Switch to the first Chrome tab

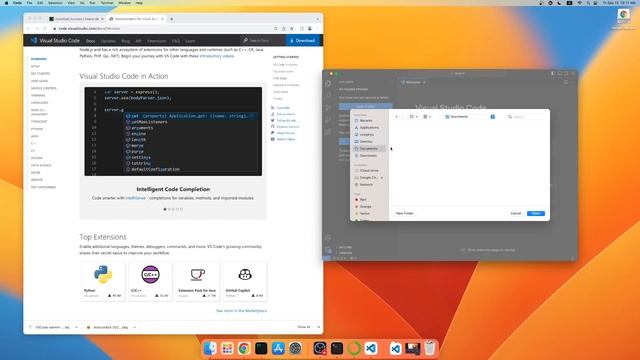[76, 19]
